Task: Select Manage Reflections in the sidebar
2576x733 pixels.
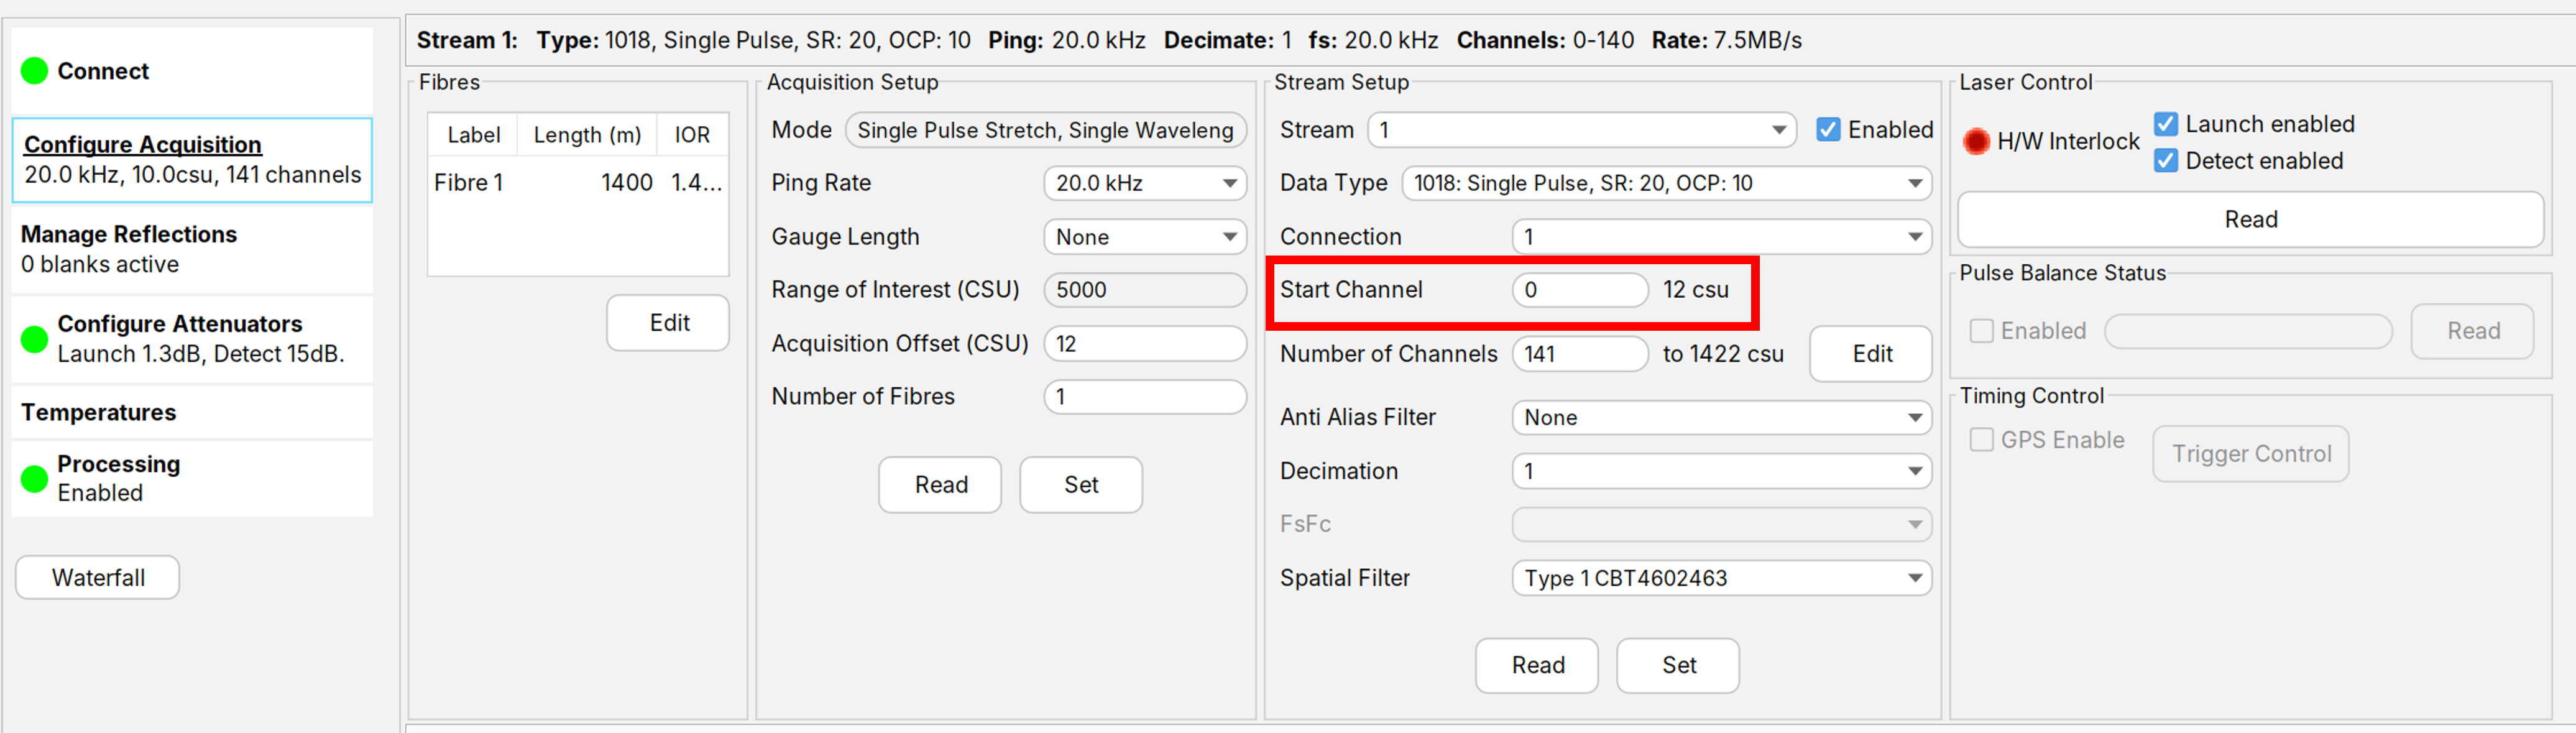Action: (x=128, y=234)
